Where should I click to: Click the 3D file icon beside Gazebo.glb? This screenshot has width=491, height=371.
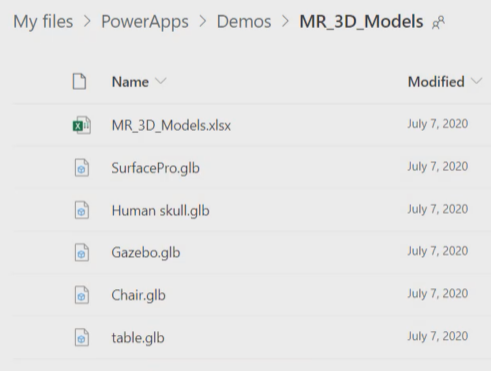82,252
